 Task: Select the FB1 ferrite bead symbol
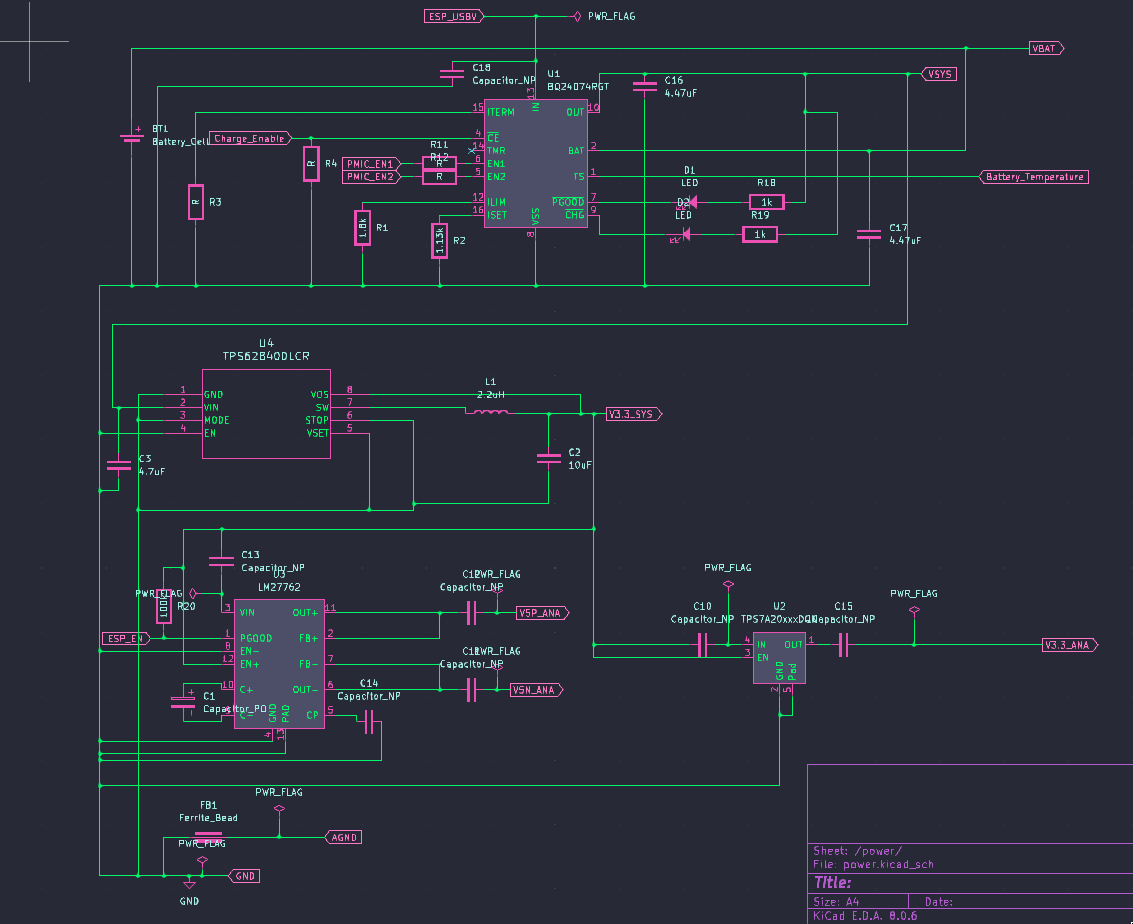(x=208, y=837)
